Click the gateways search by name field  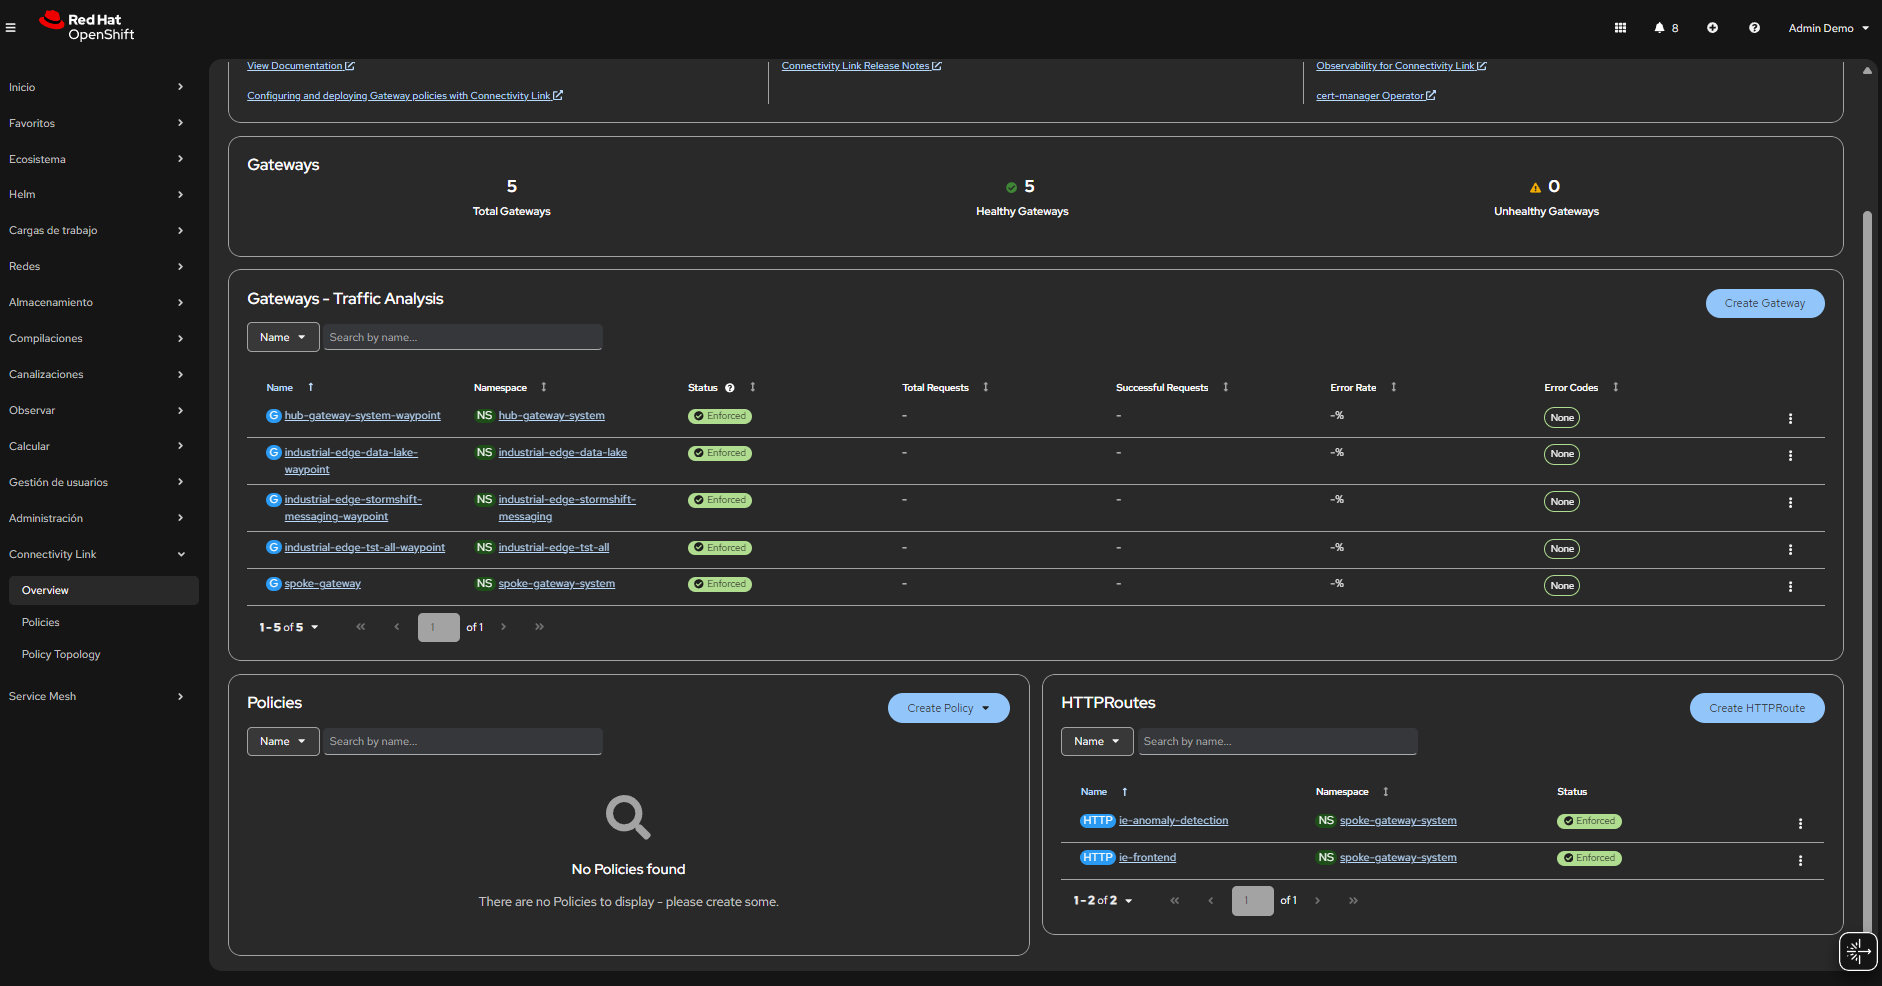click(463, 337)
